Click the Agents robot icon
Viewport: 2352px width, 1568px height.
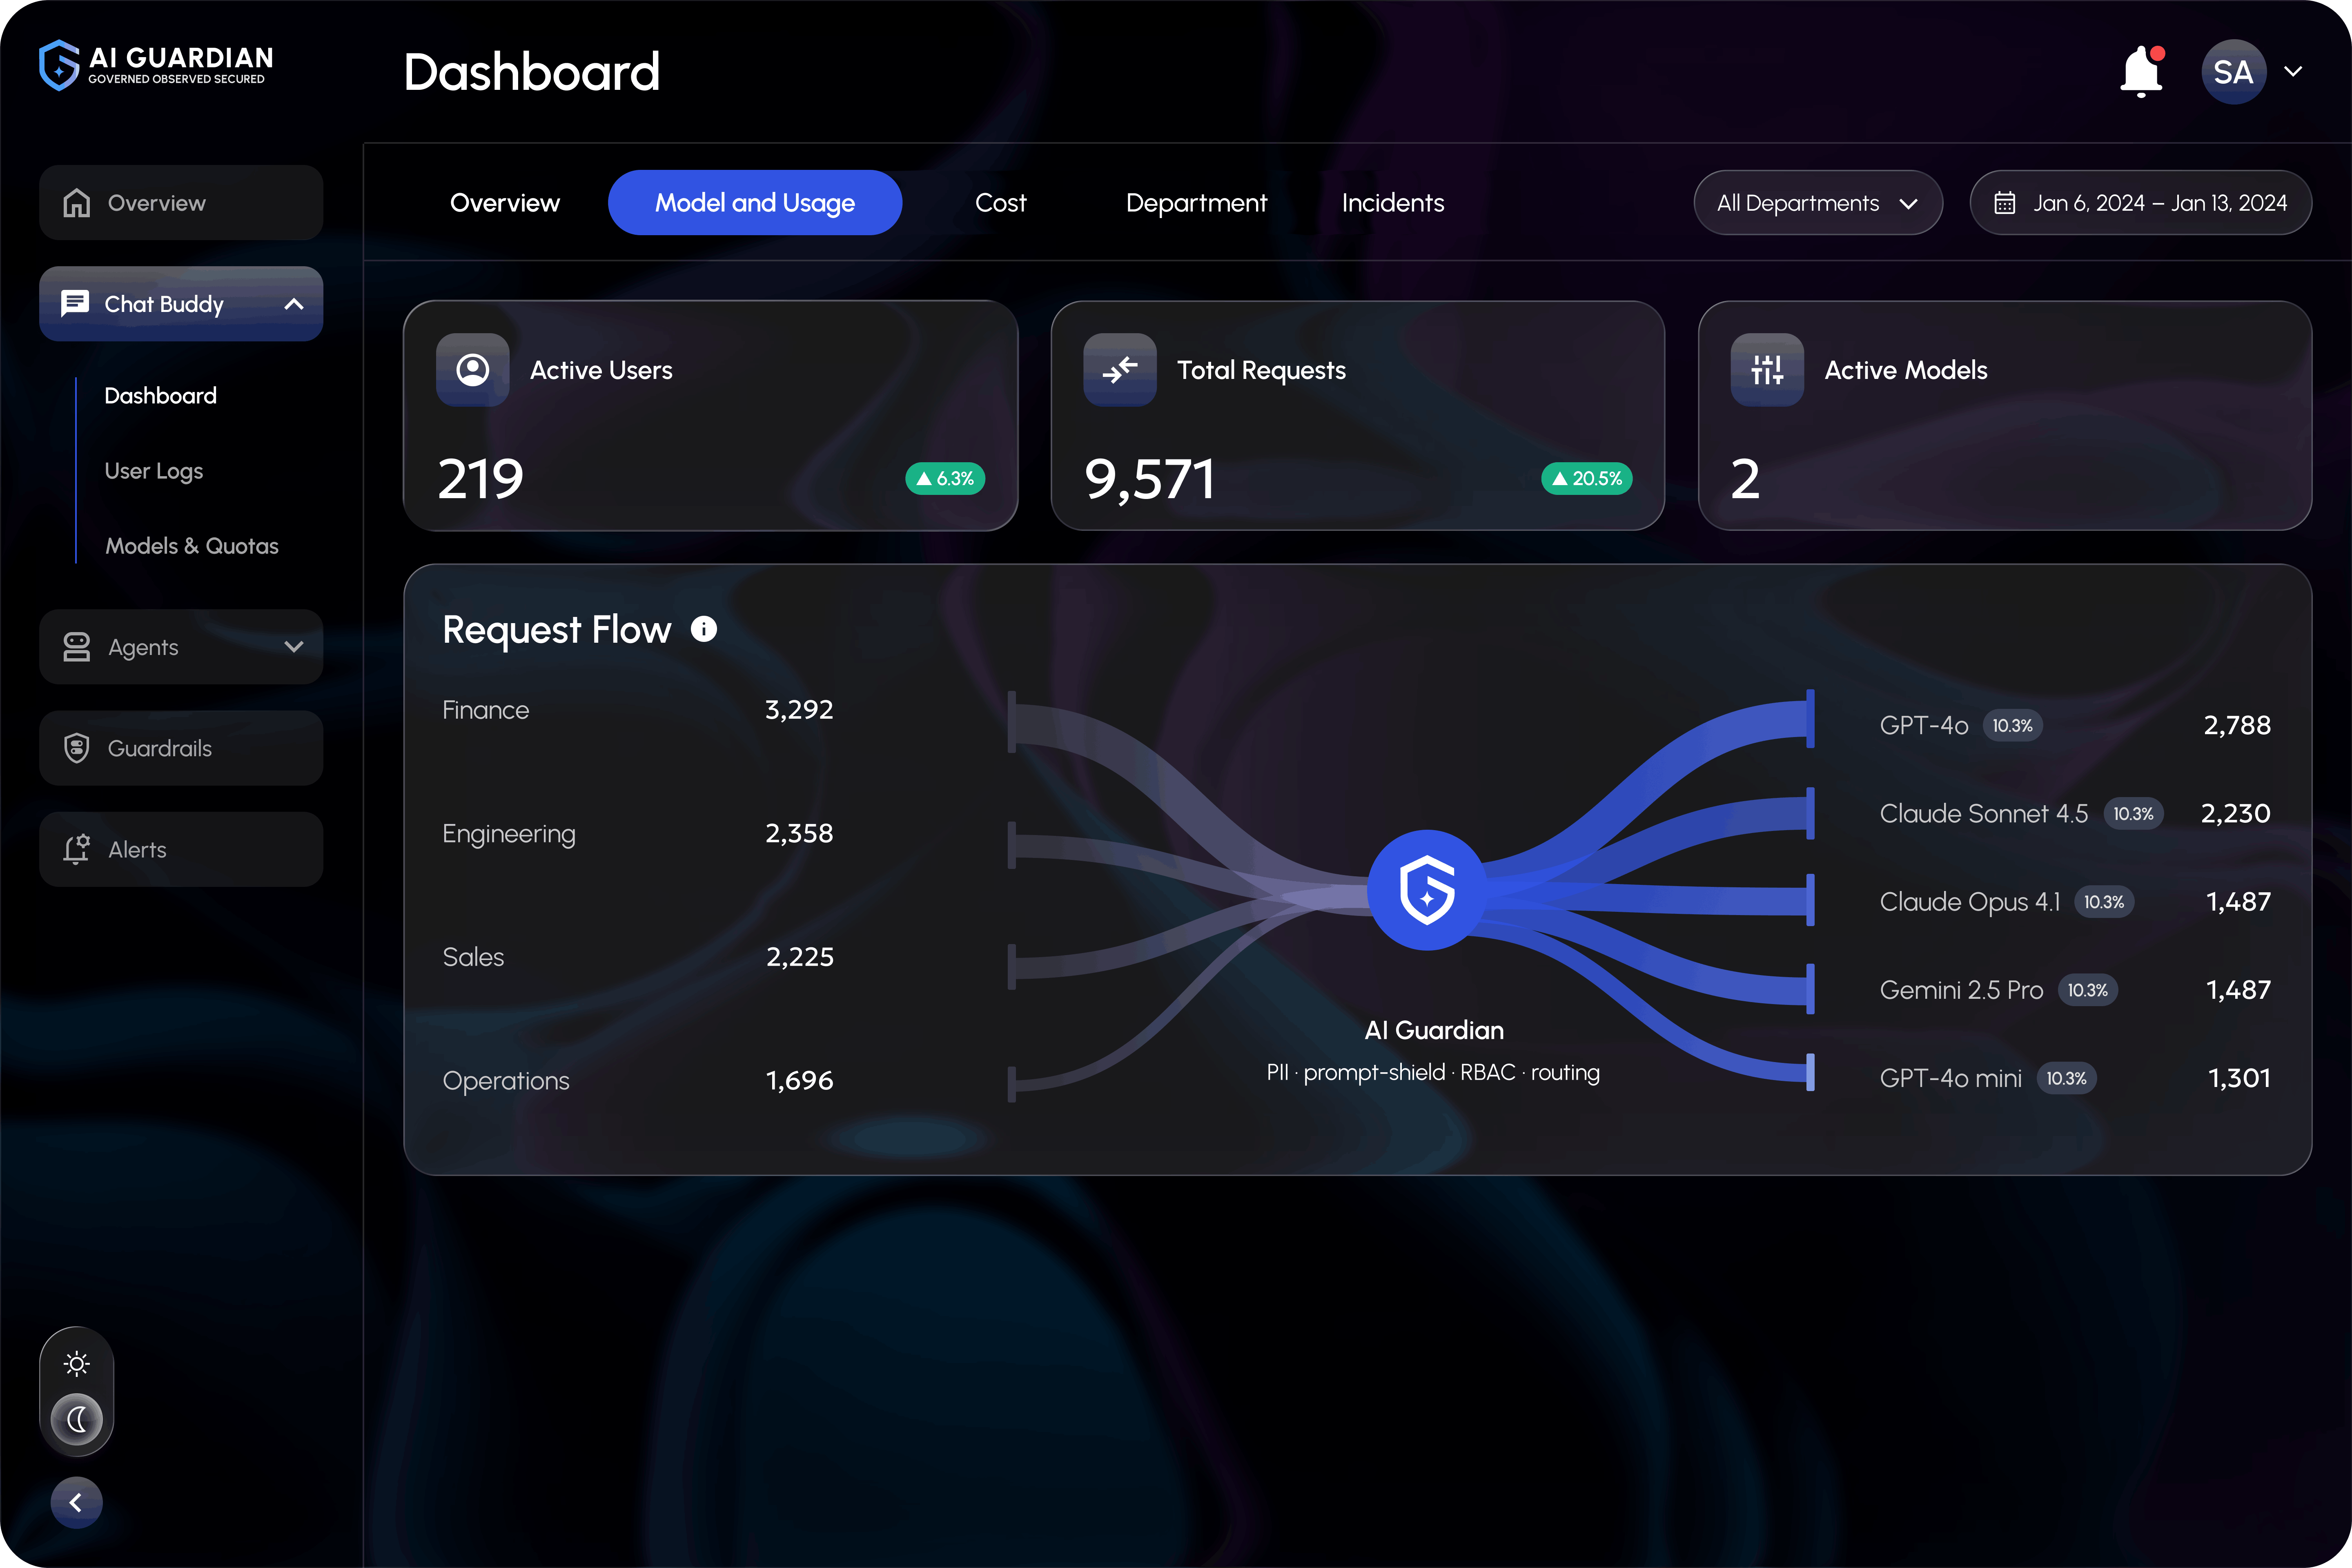tap(77, 647)
